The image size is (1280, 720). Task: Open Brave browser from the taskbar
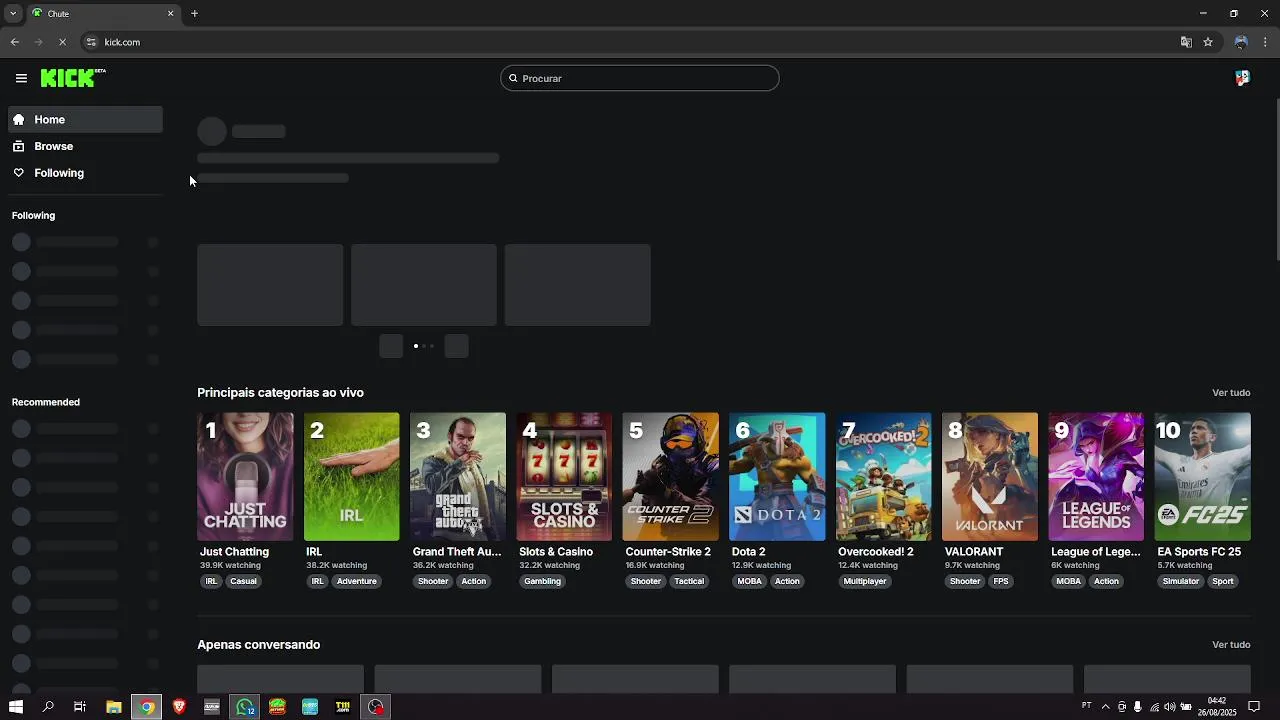tap(179, 707)
